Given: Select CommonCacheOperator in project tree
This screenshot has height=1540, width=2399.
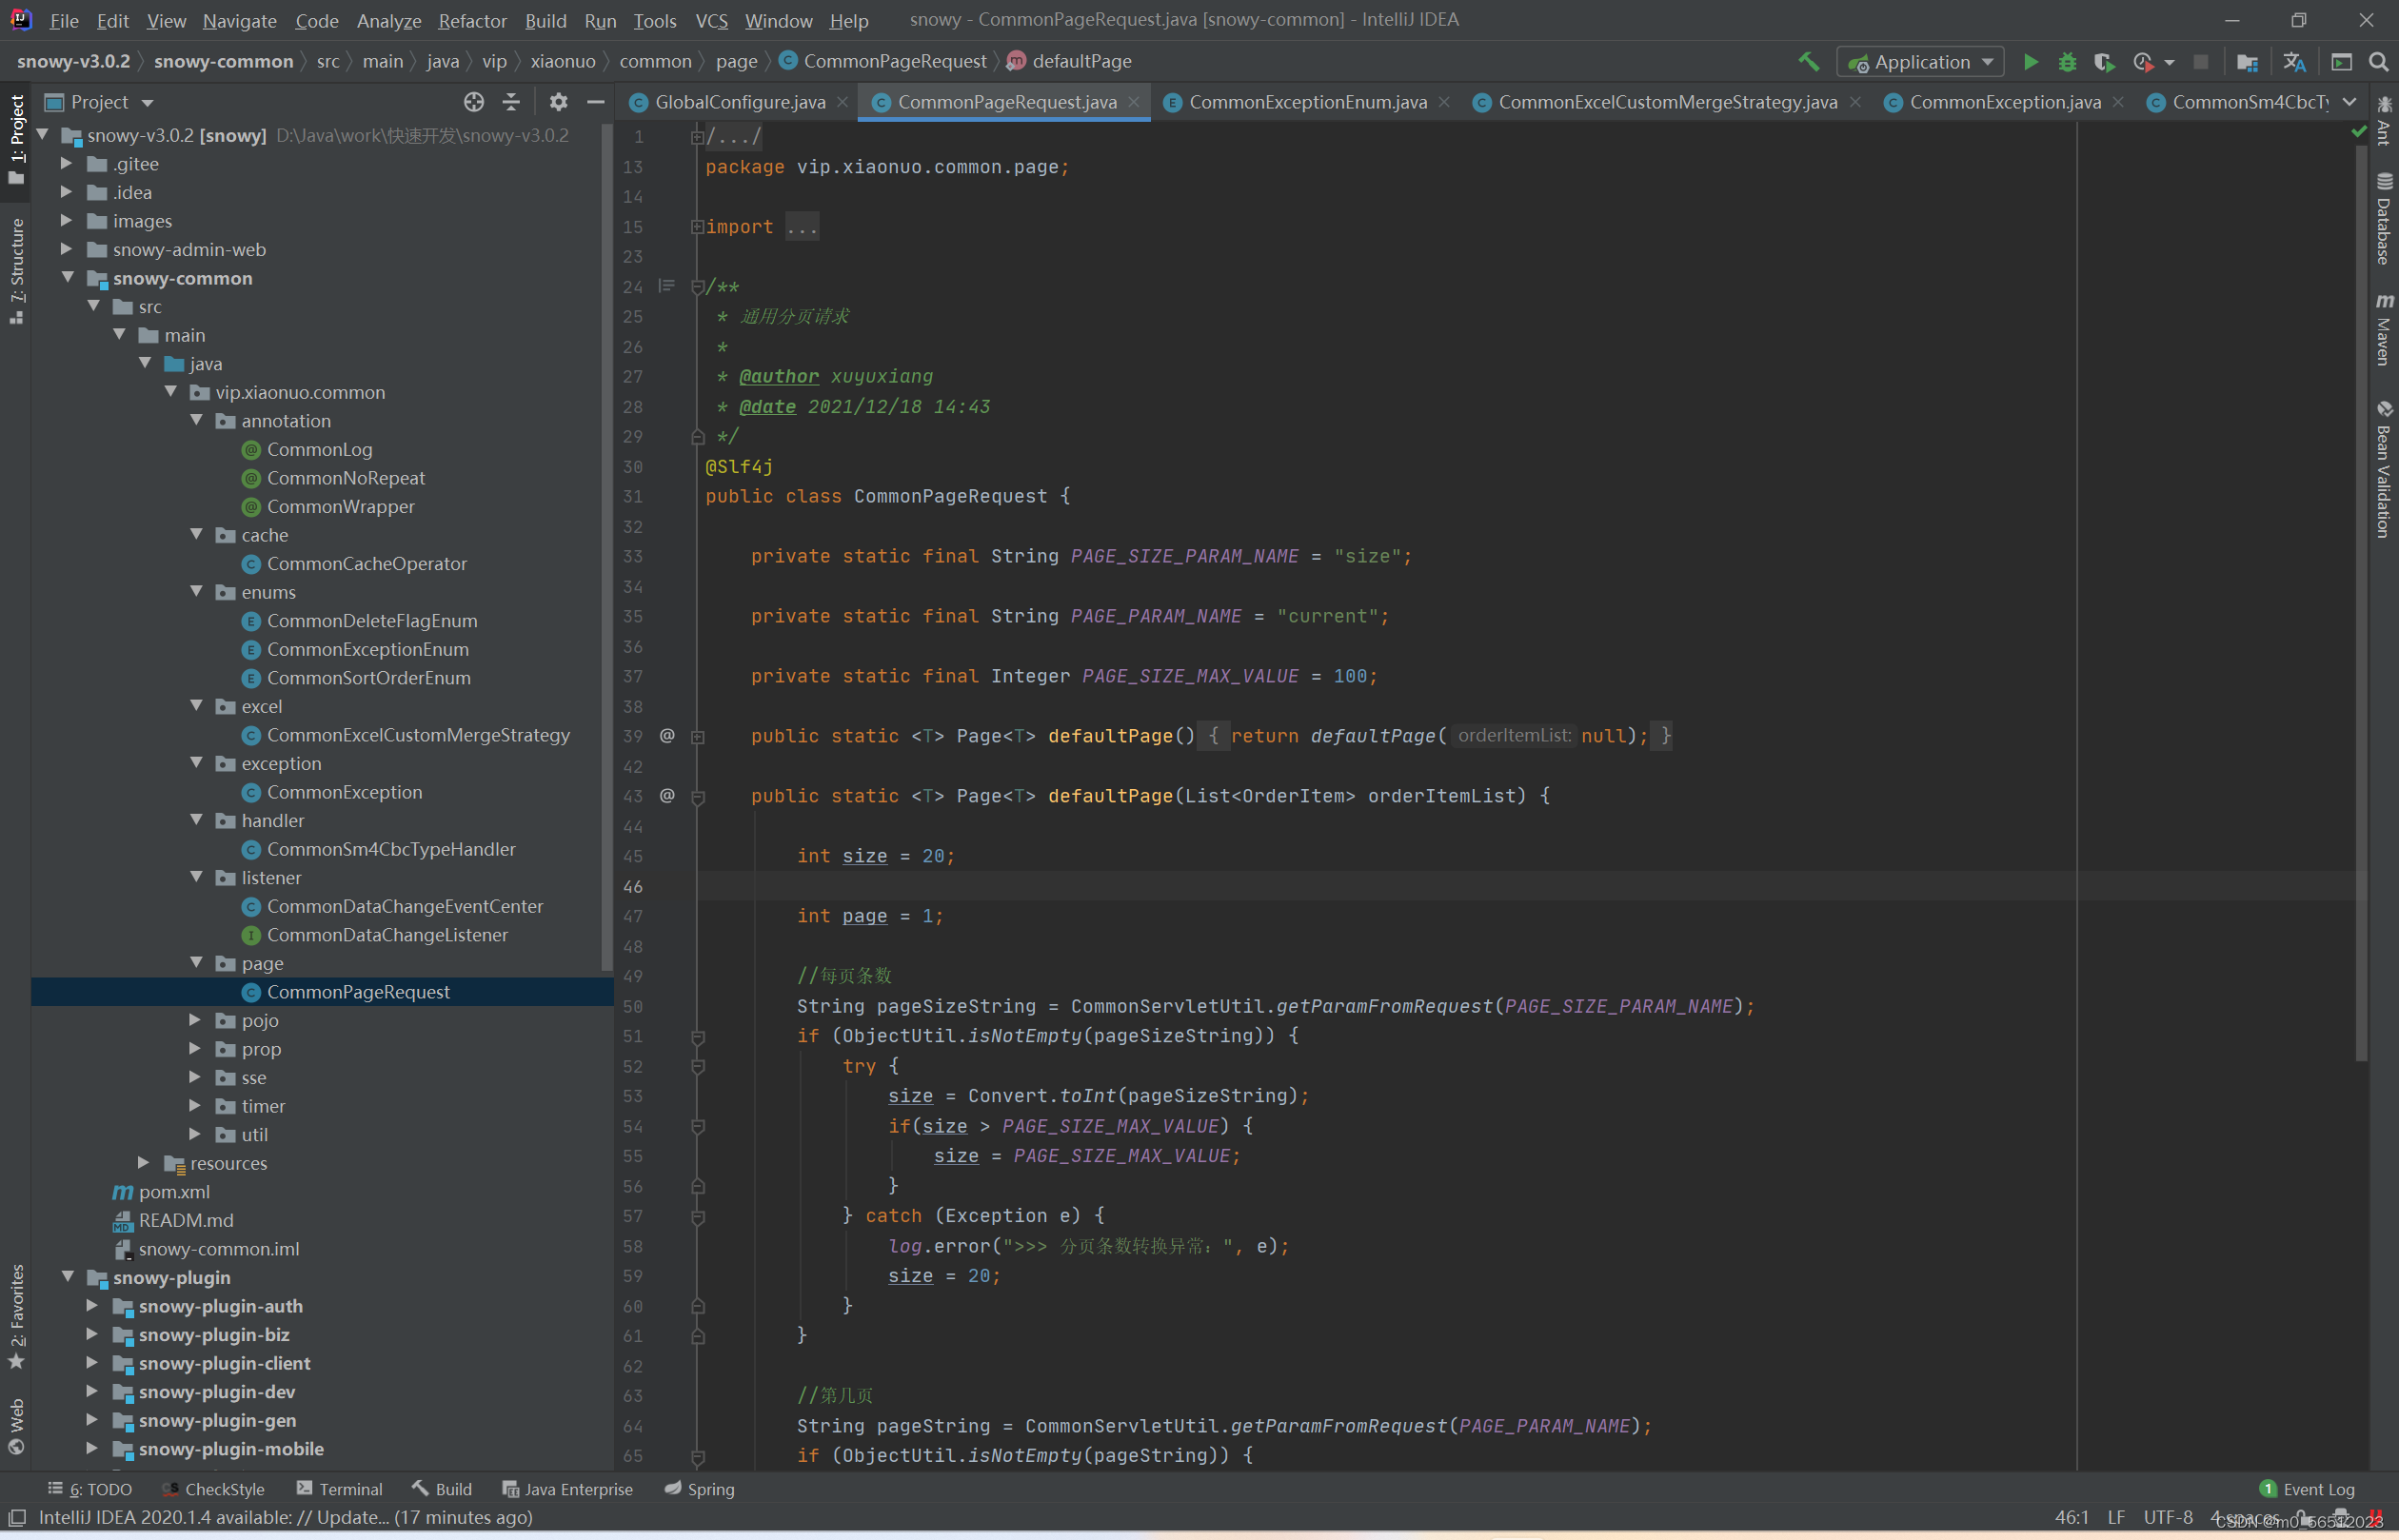Looking at the screenshot, I should [366, 564].
